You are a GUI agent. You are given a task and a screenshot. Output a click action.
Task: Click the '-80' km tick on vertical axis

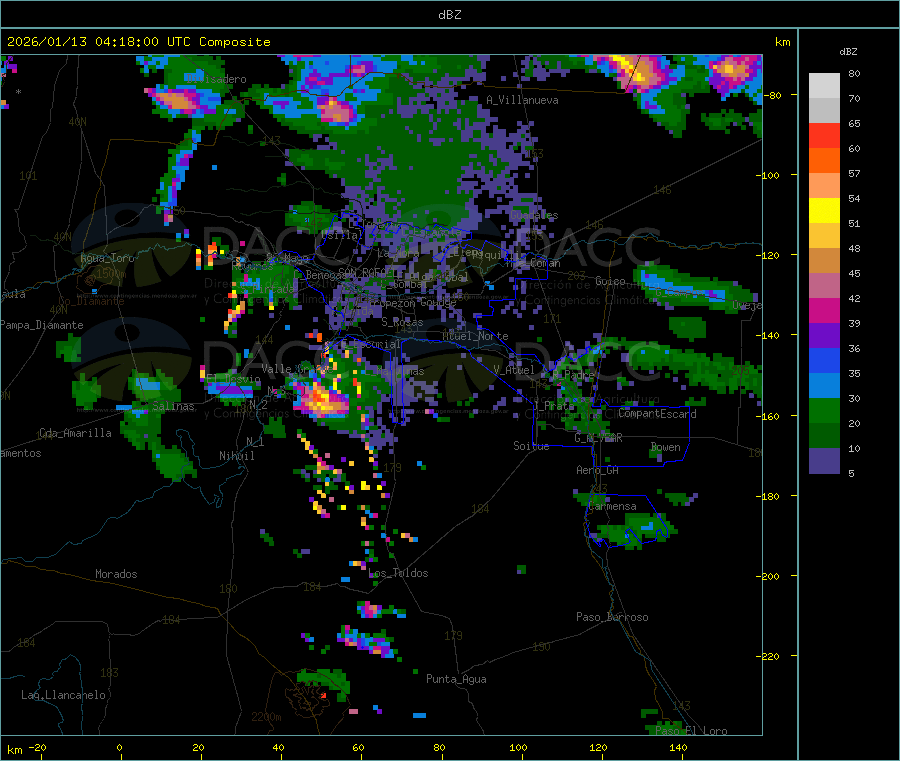pyautogui.click(x=773, y=95)
